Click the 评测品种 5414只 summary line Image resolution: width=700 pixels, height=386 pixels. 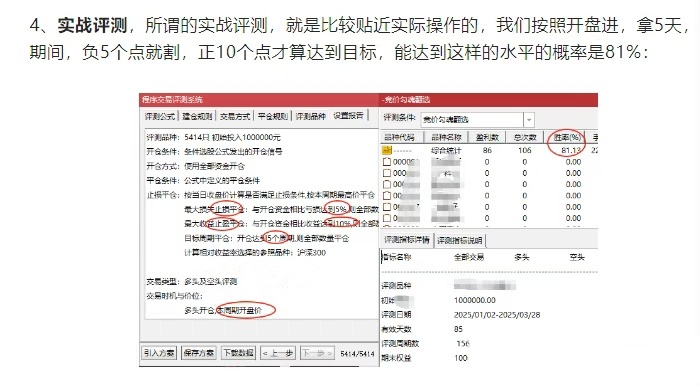[x=213, y=137]
